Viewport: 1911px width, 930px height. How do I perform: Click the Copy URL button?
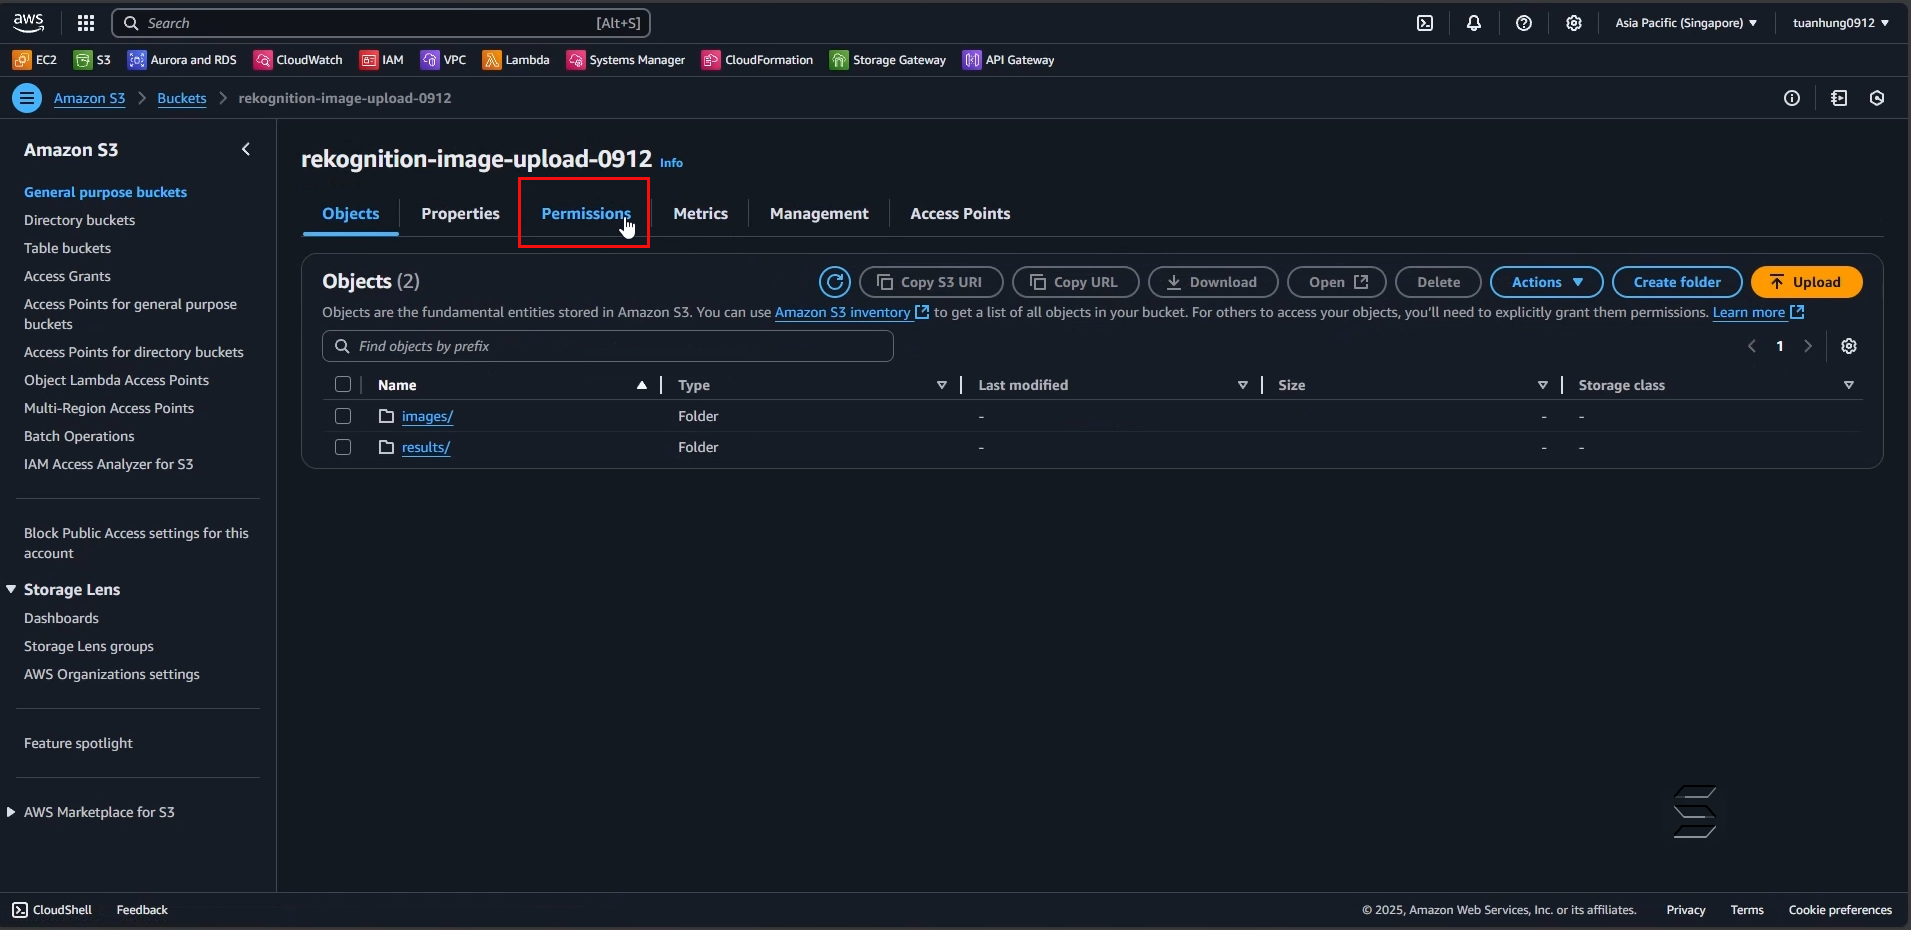click(1075, 282)
